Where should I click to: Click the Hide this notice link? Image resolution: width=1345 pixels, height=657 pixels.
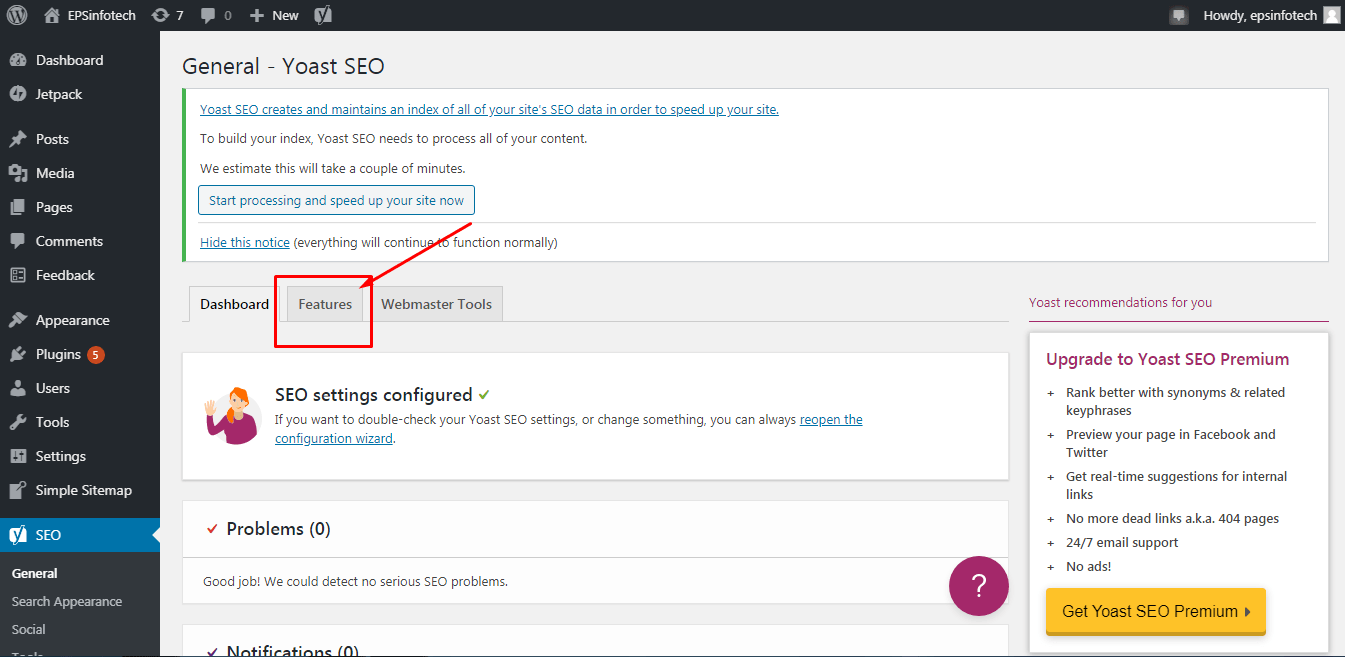[245, 242]
